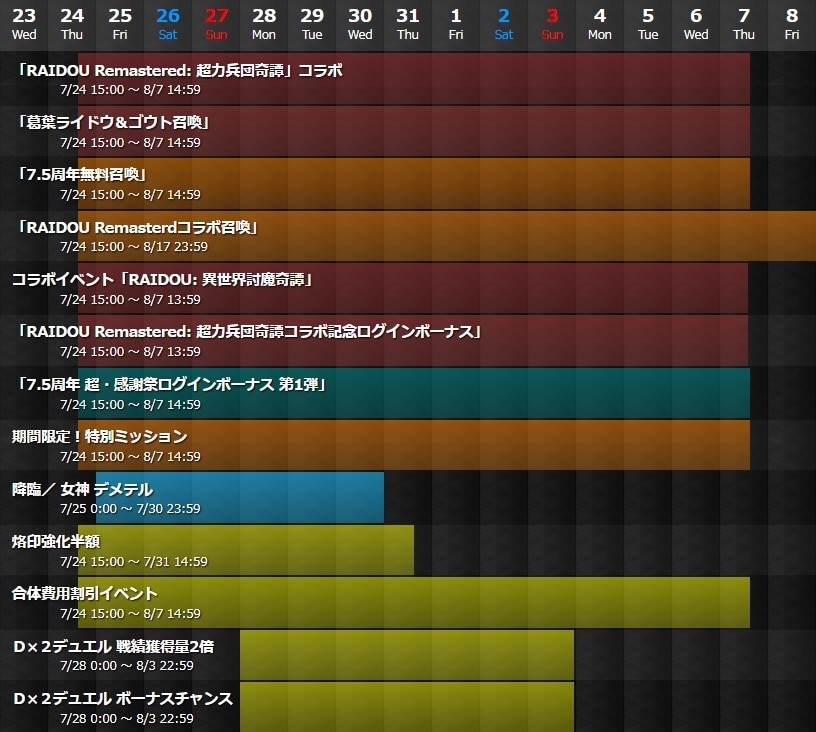
Task: Open the 「葛葉ライドウ&ゴウト召喚」 event title
Action: pos(113,122)
